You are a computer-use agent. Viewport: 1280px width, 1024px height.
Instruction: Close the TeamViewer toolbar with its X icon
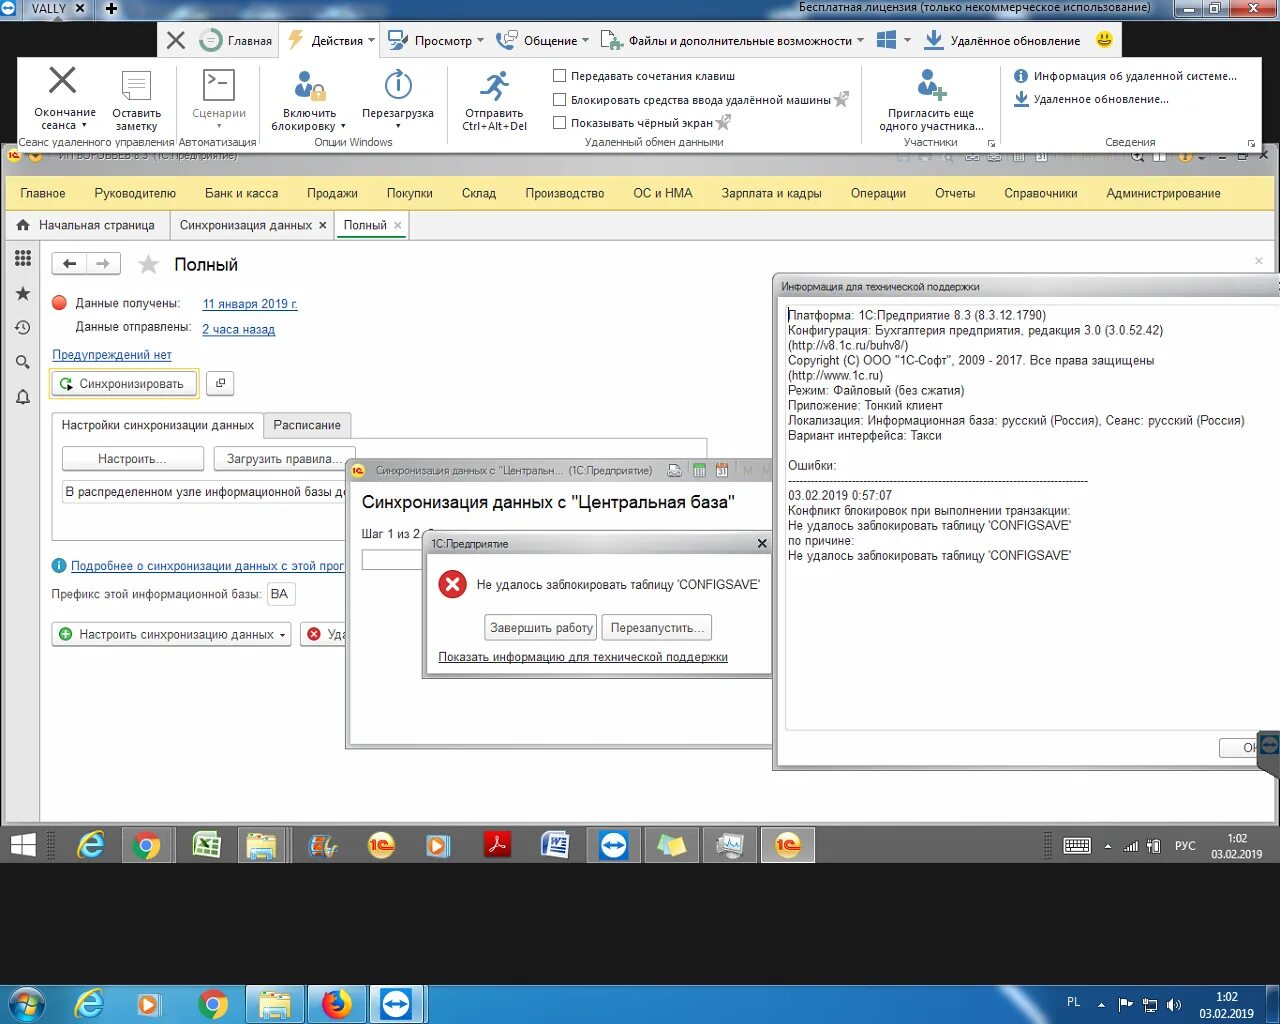point(176,40)
